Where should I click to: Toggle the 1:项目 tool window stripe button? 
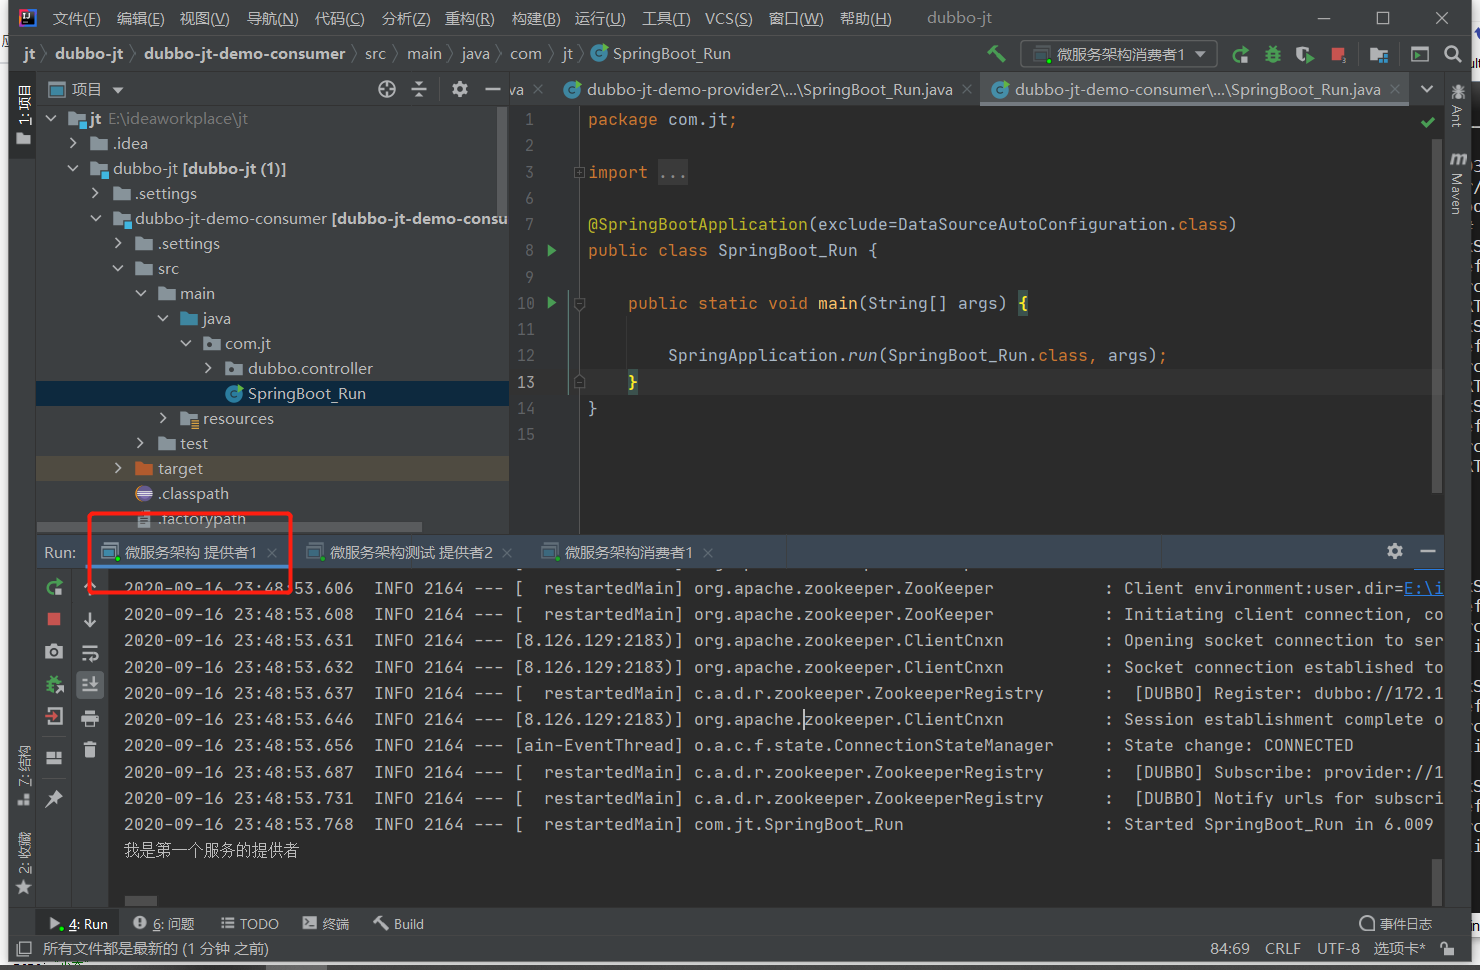pyautogui.click(x=23, y=114)
